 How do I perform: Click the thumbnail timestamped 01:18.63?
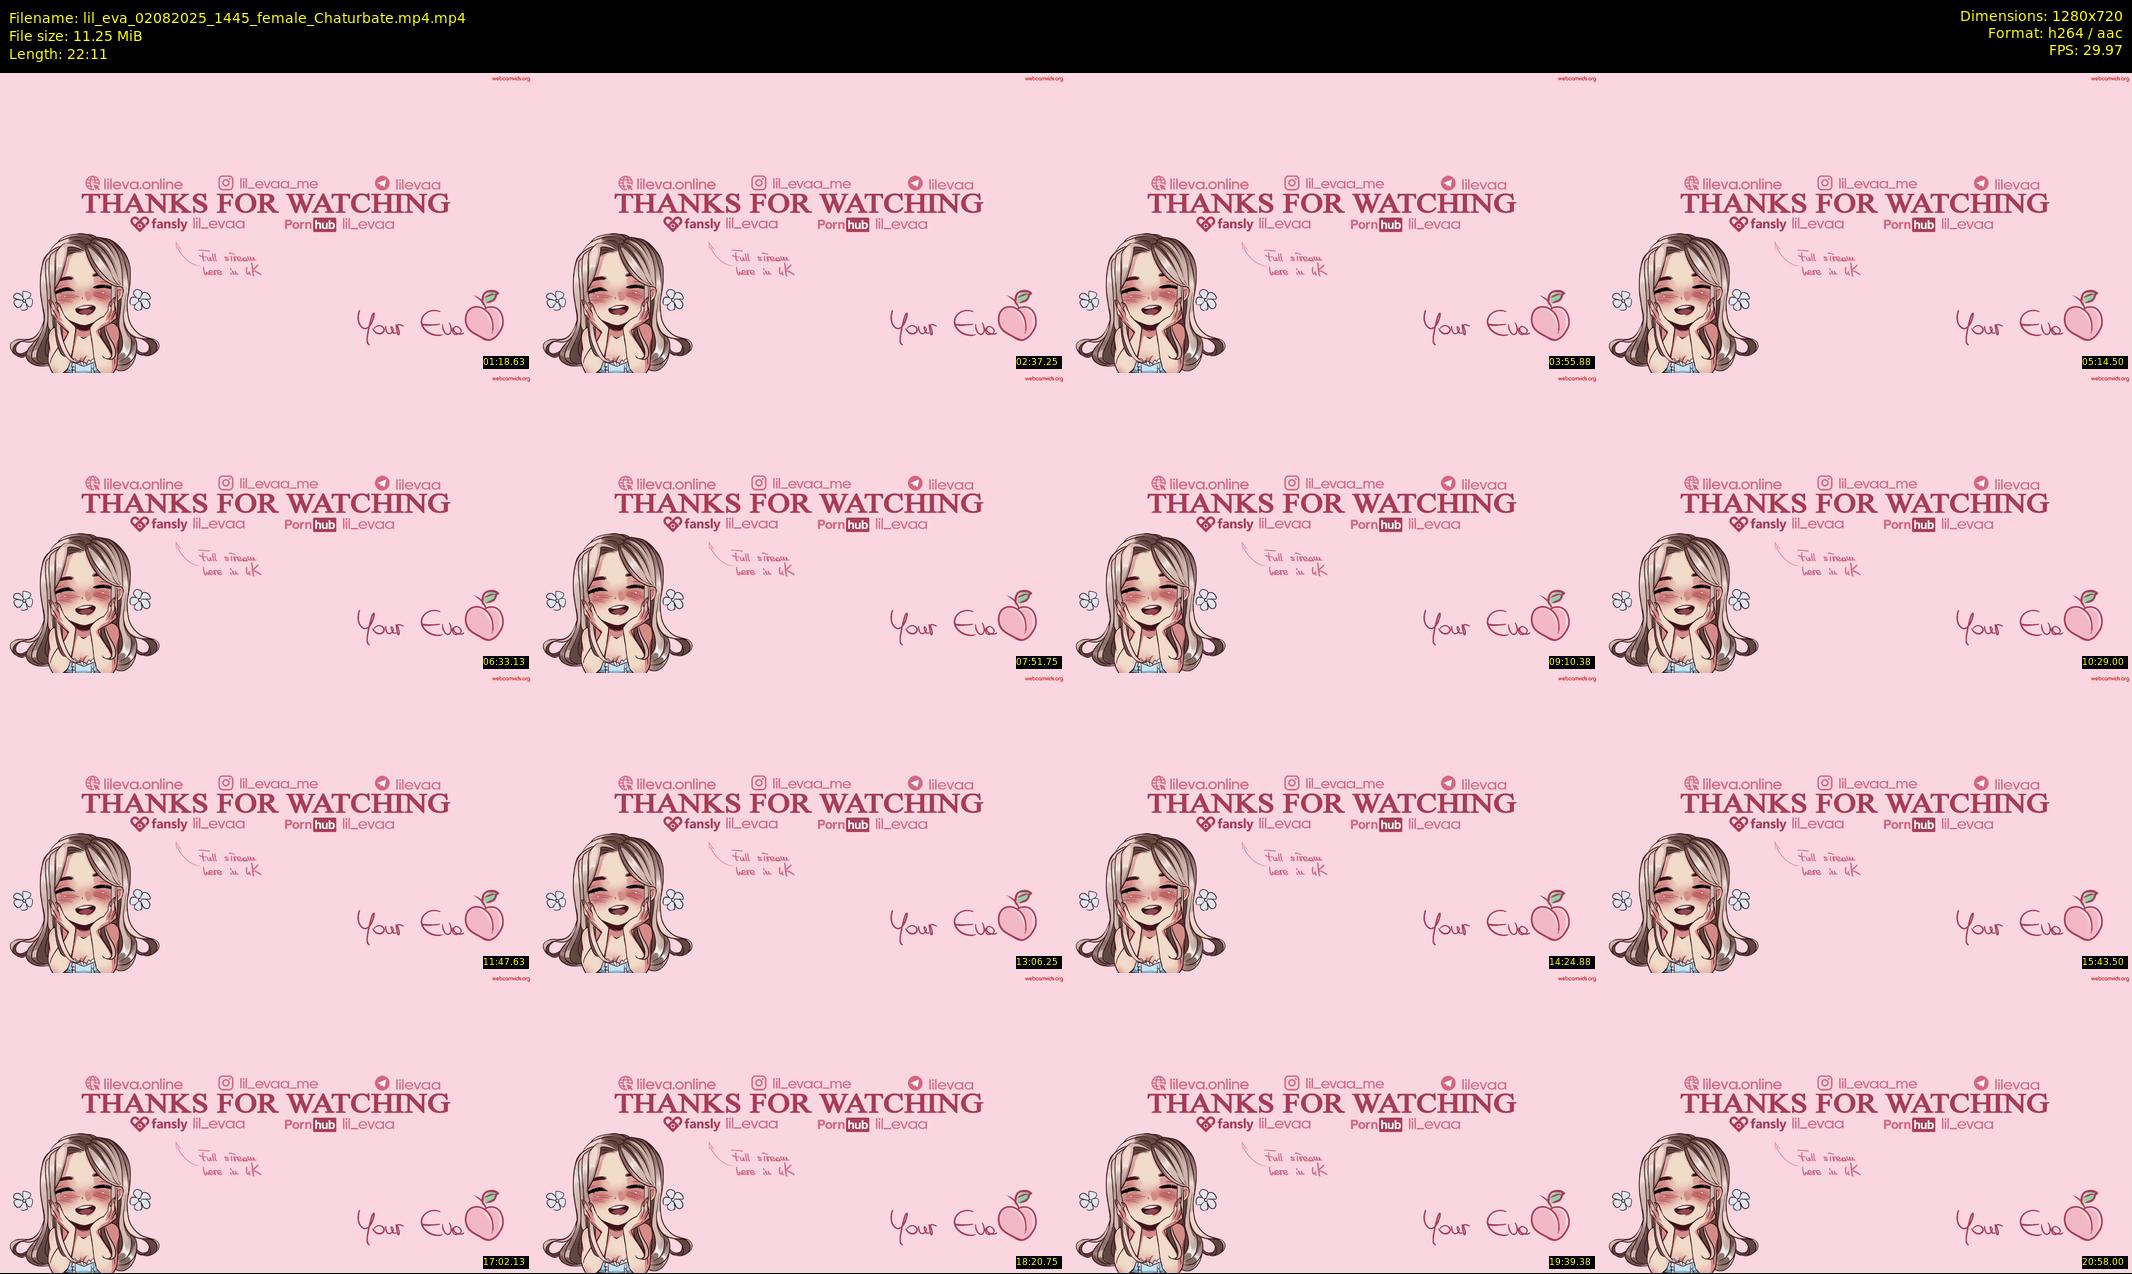[x=266, y=223]
